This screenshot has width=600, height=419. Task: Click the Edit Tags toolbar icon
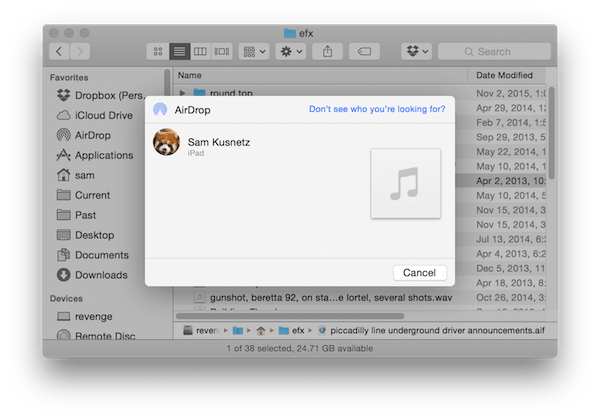[364, 51]
